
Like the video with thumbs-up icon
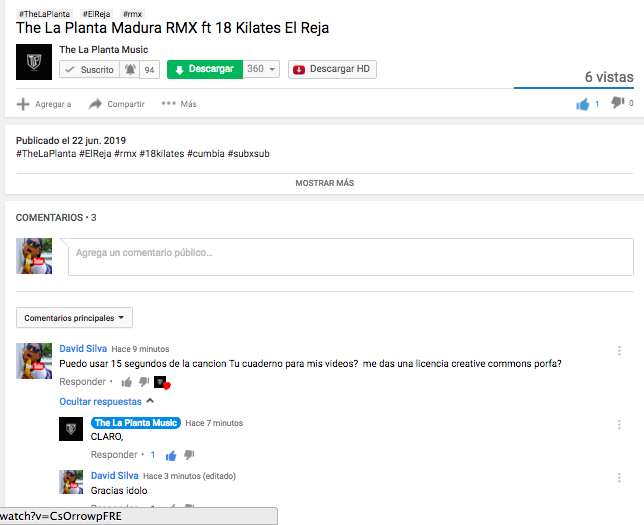click(582, 104)
